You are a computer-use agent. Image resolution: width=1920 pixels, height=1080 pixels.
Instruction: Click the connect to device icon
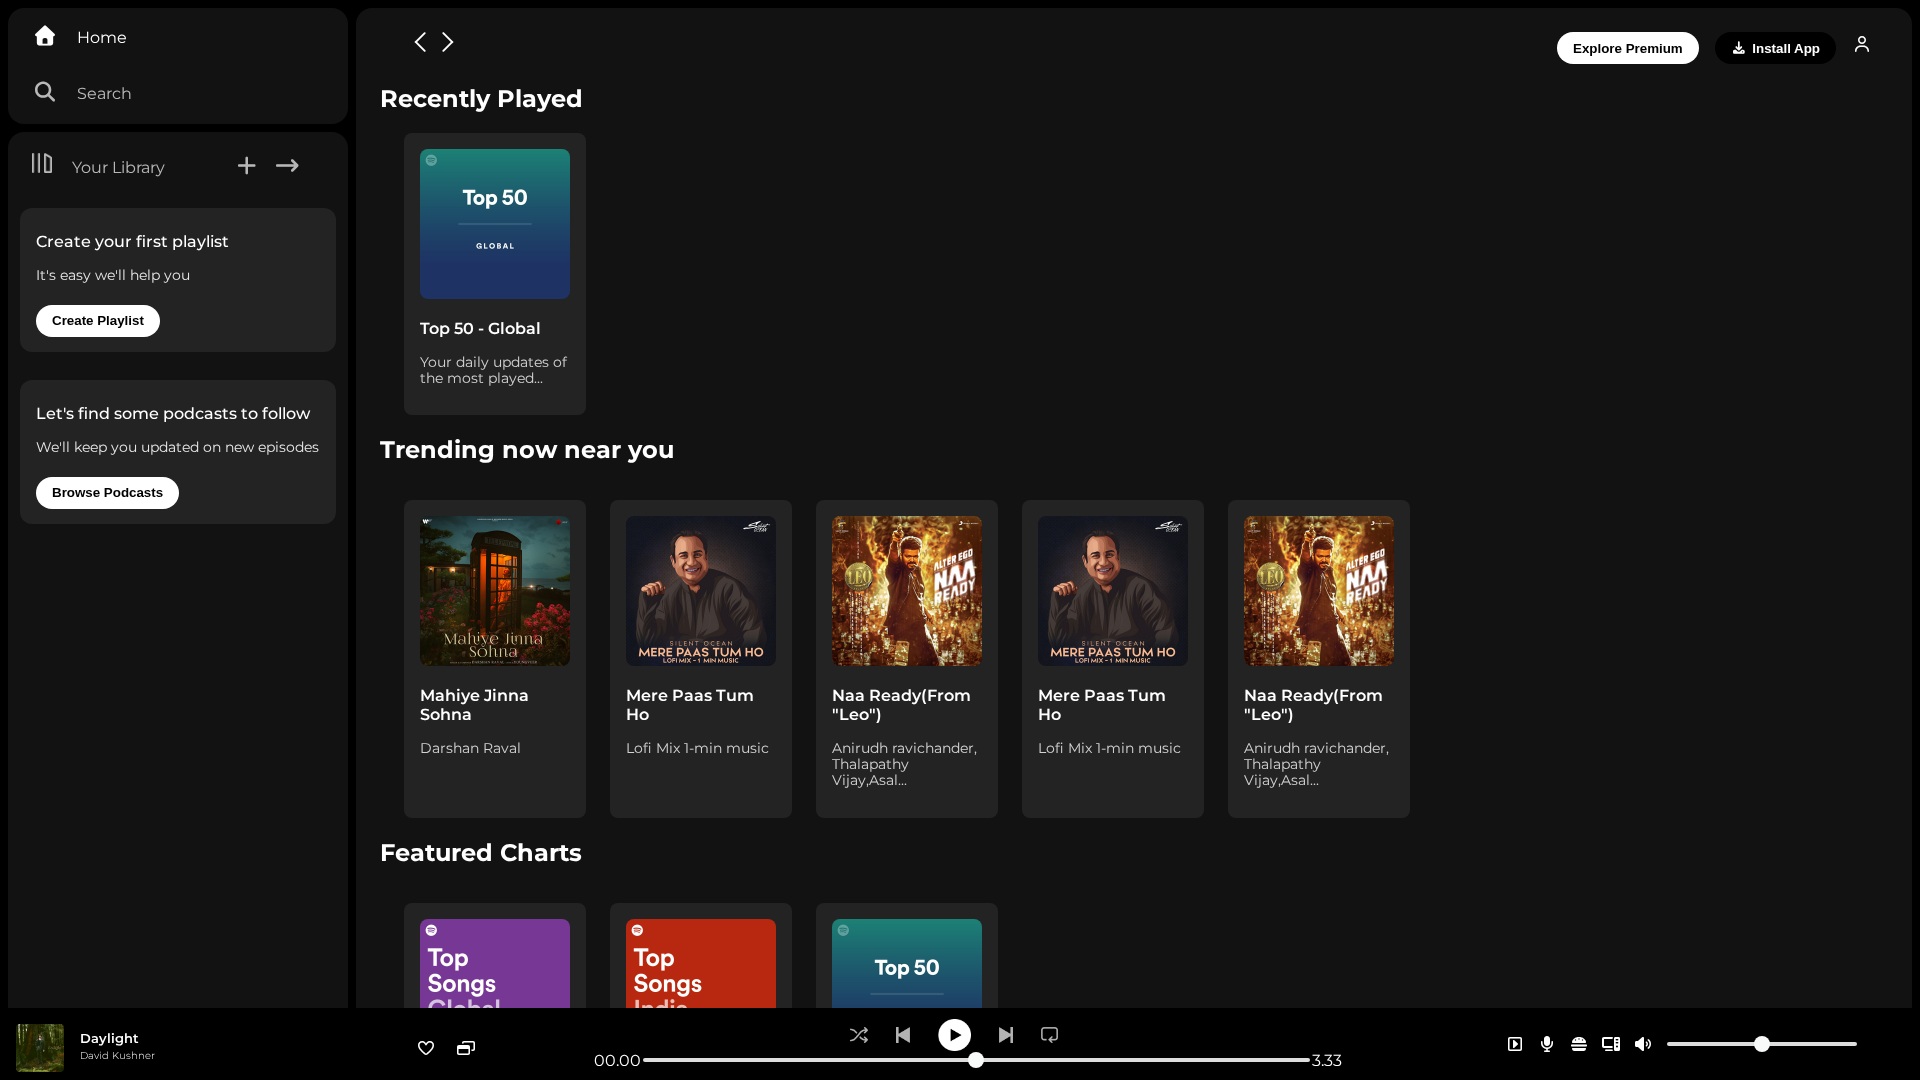click(1611, 1044)
